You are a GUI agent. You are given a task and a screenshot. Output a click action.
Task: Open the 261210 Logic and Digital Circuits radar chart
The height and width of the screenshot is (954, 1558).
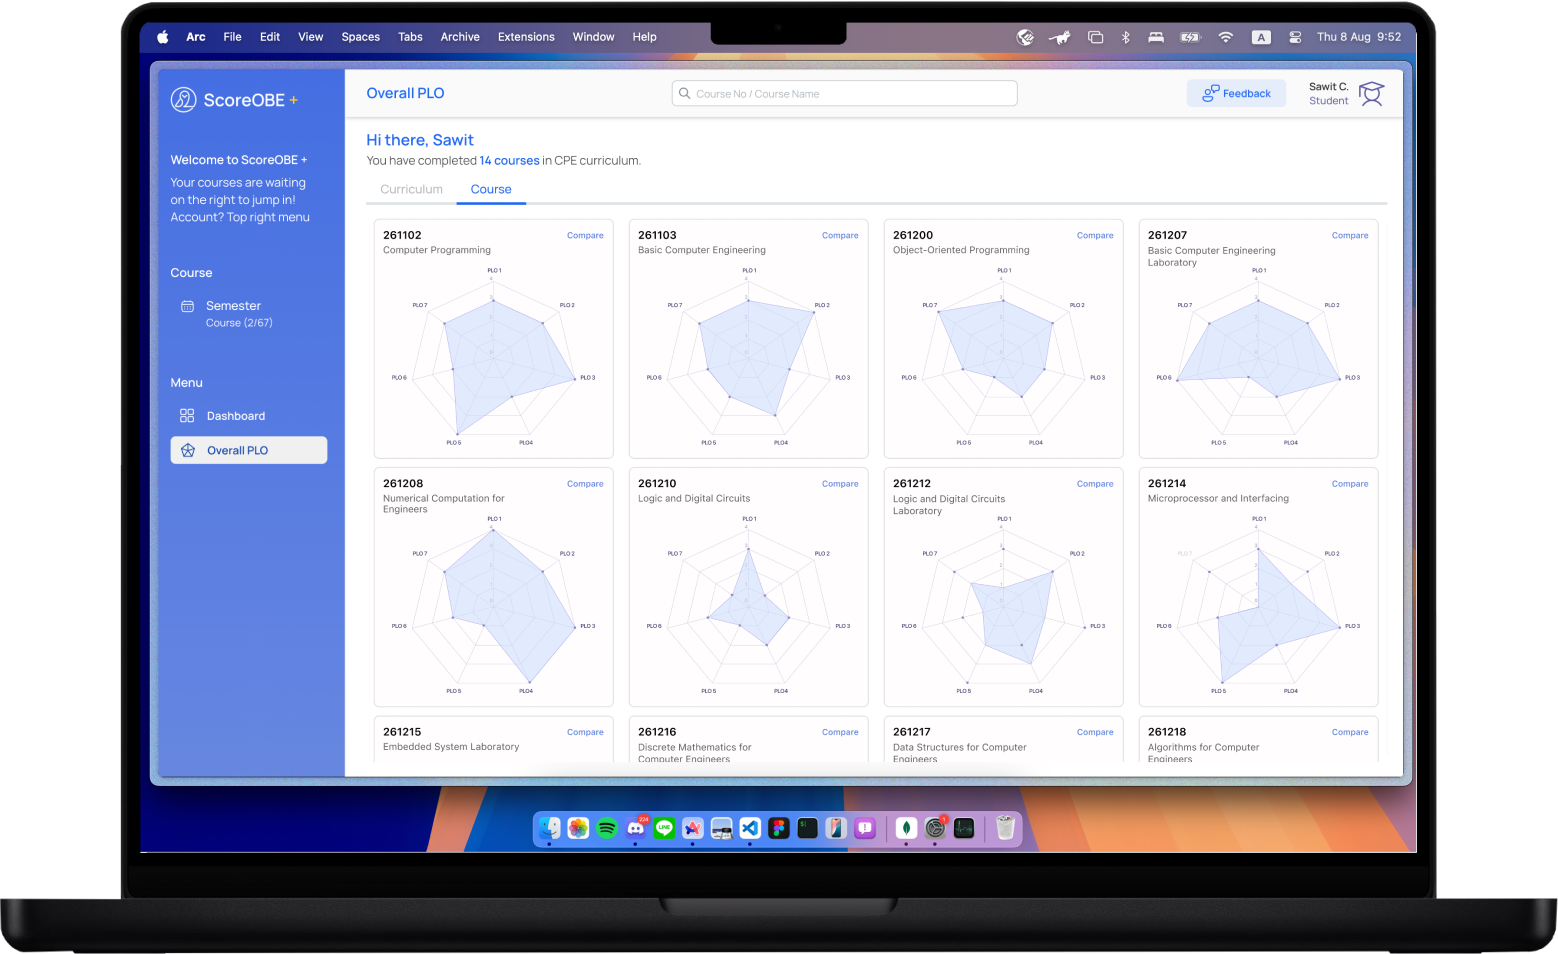tap(748, 603)
